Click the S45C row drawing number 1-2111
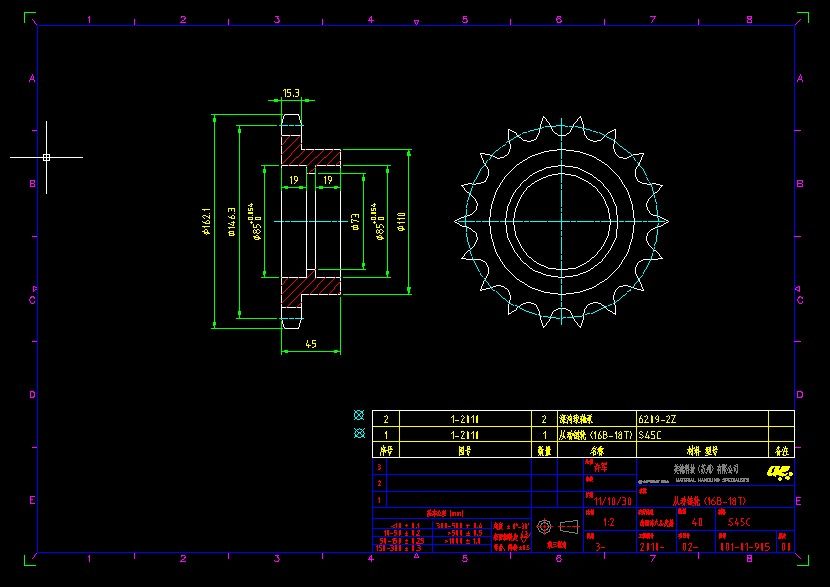The width and height of the screenshot is (830, 587). (465, 435)
